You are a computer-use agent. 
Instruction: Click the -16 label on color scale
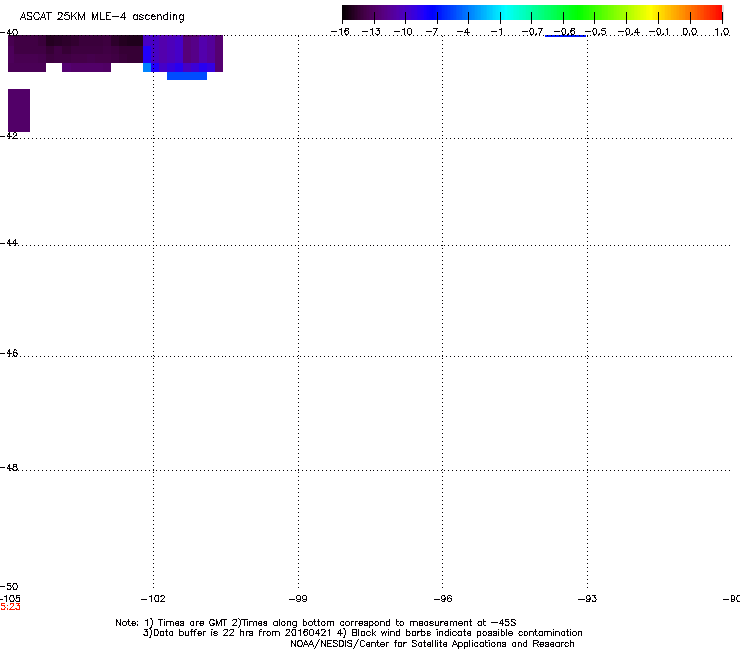[340, 32]
